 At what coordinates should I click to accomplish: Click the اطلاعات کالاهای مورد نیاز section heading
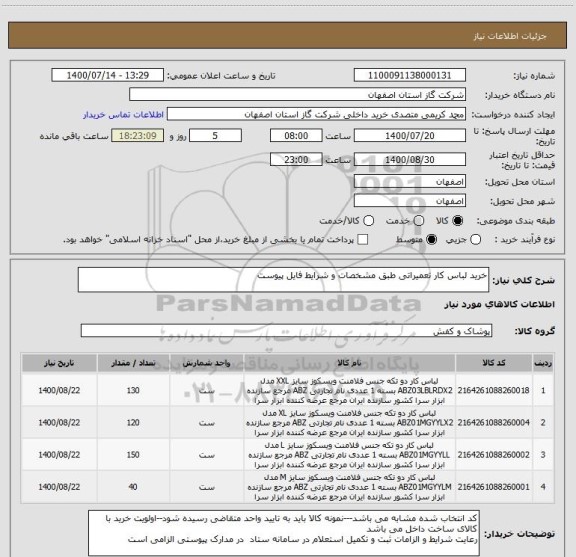(500, 304)
